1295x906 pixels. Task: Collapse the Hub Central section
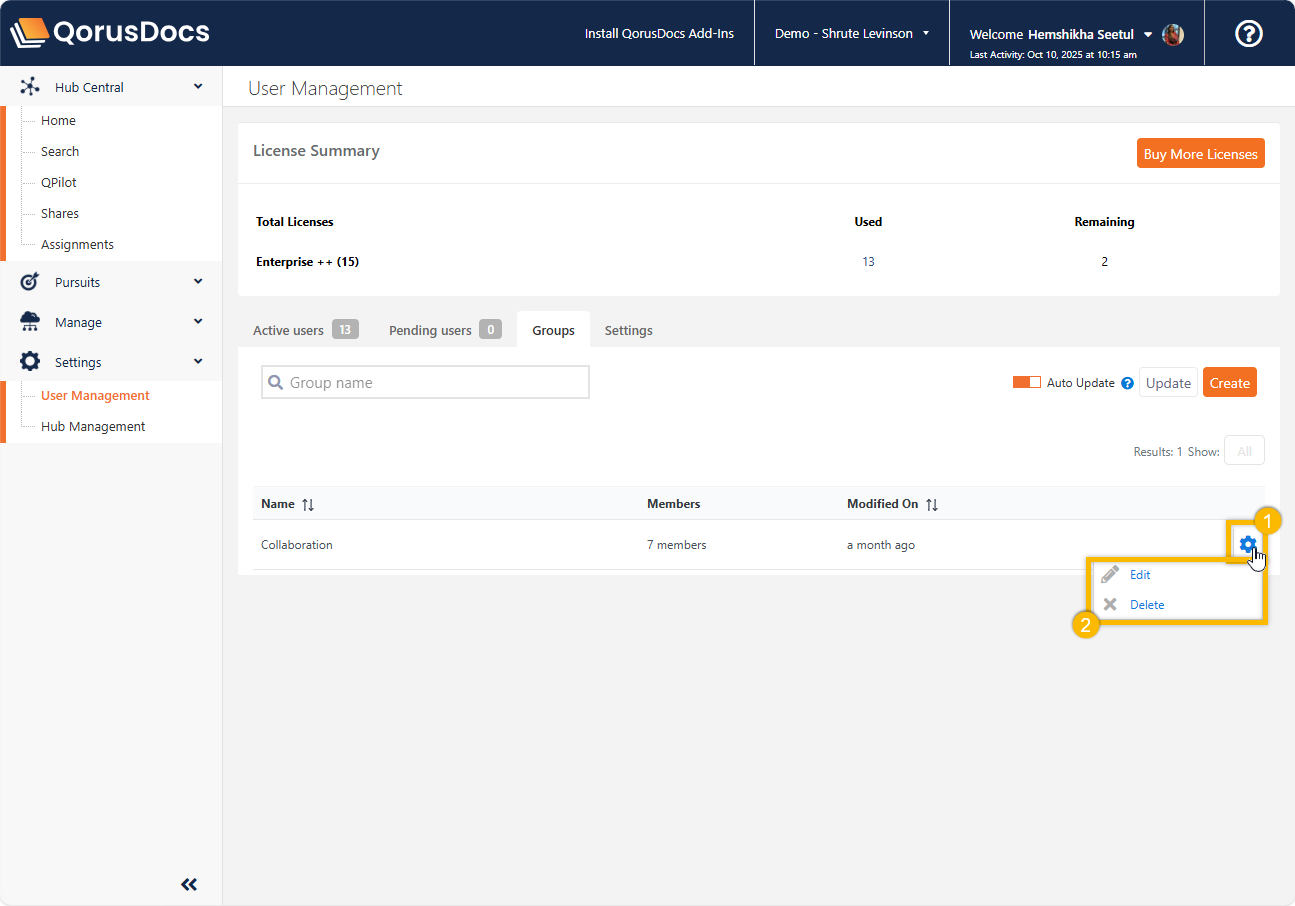coord(198,87)
